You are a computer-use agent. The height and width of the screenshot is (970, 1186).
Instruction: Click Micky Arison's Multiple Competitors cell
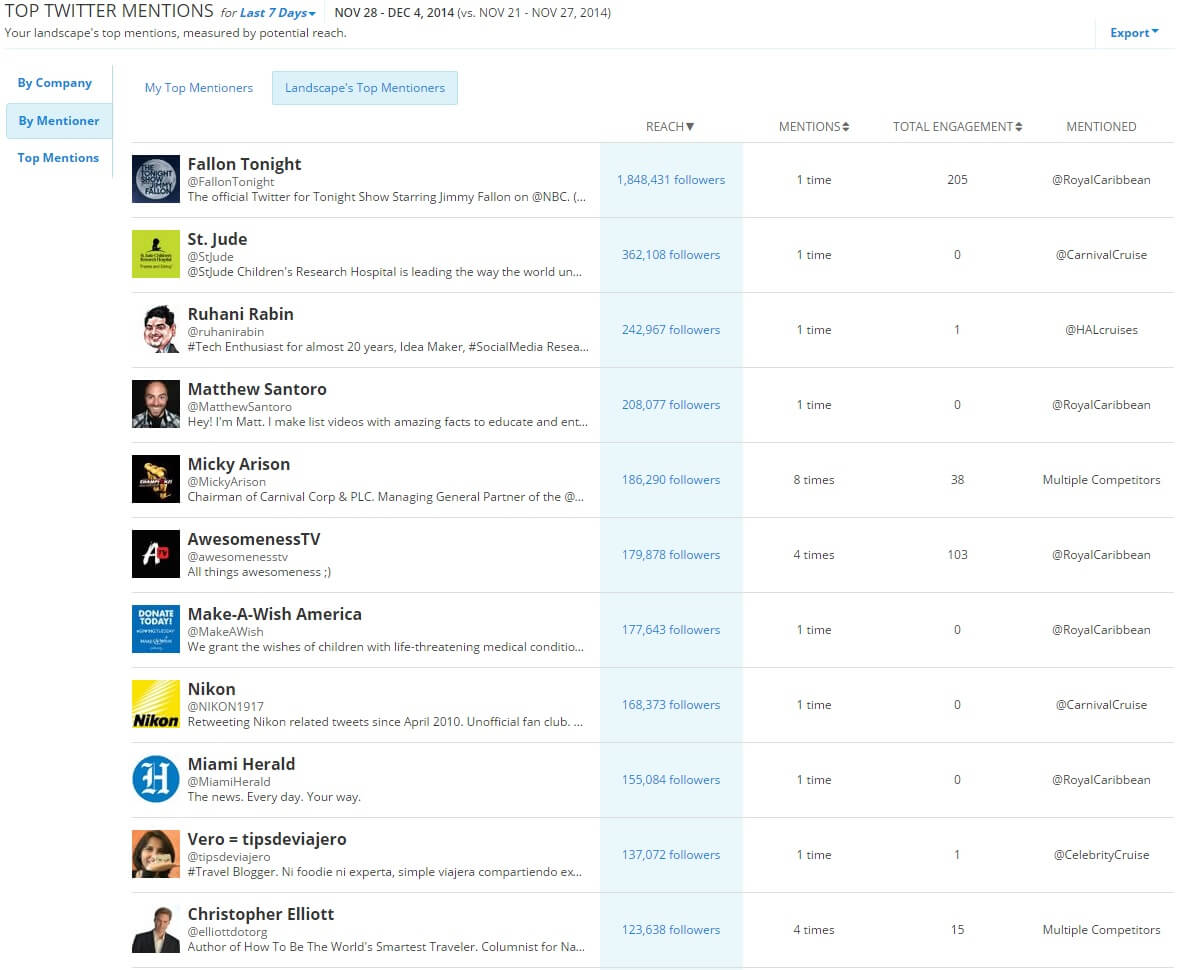1101,480
